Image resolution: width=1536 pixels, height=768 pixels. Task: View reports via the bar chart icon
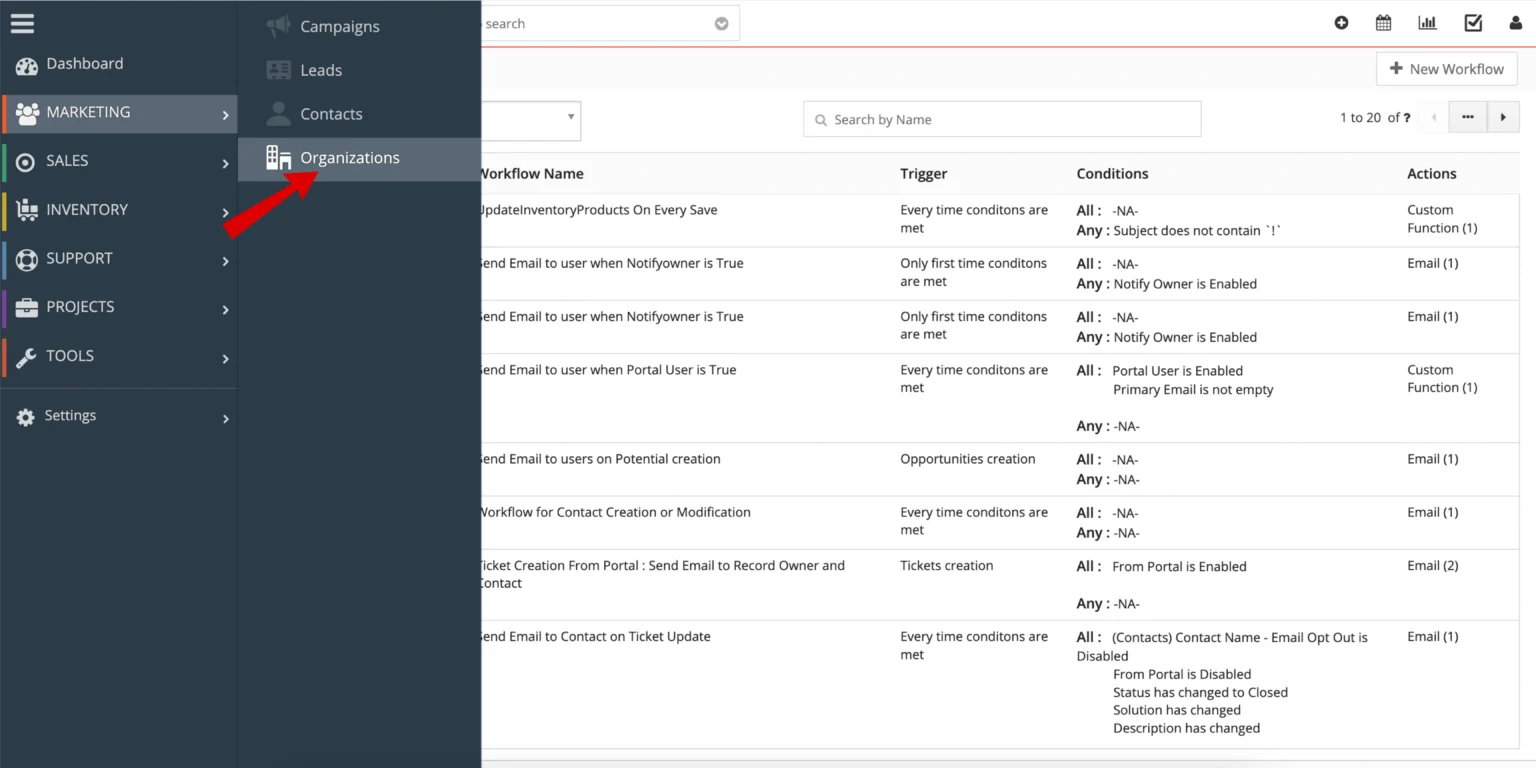(x=1427, y=22)
